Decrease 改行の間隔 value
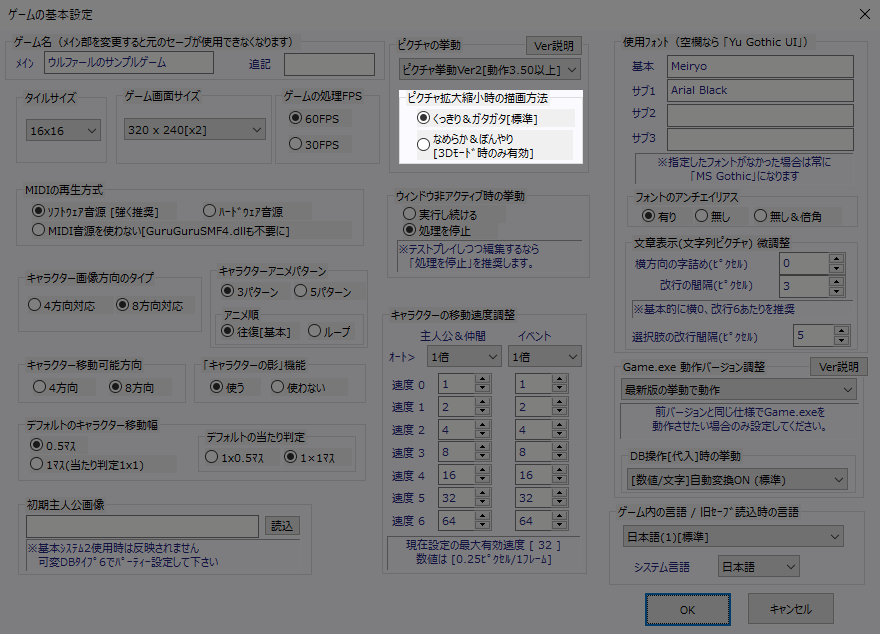 point(836,291)
